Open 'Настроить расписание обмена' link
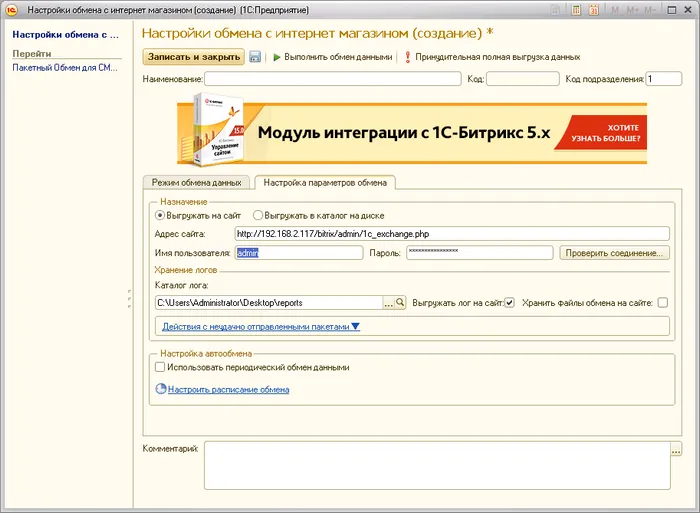The image size is (700, 513). pyautogui.click(x=228, y=389)
